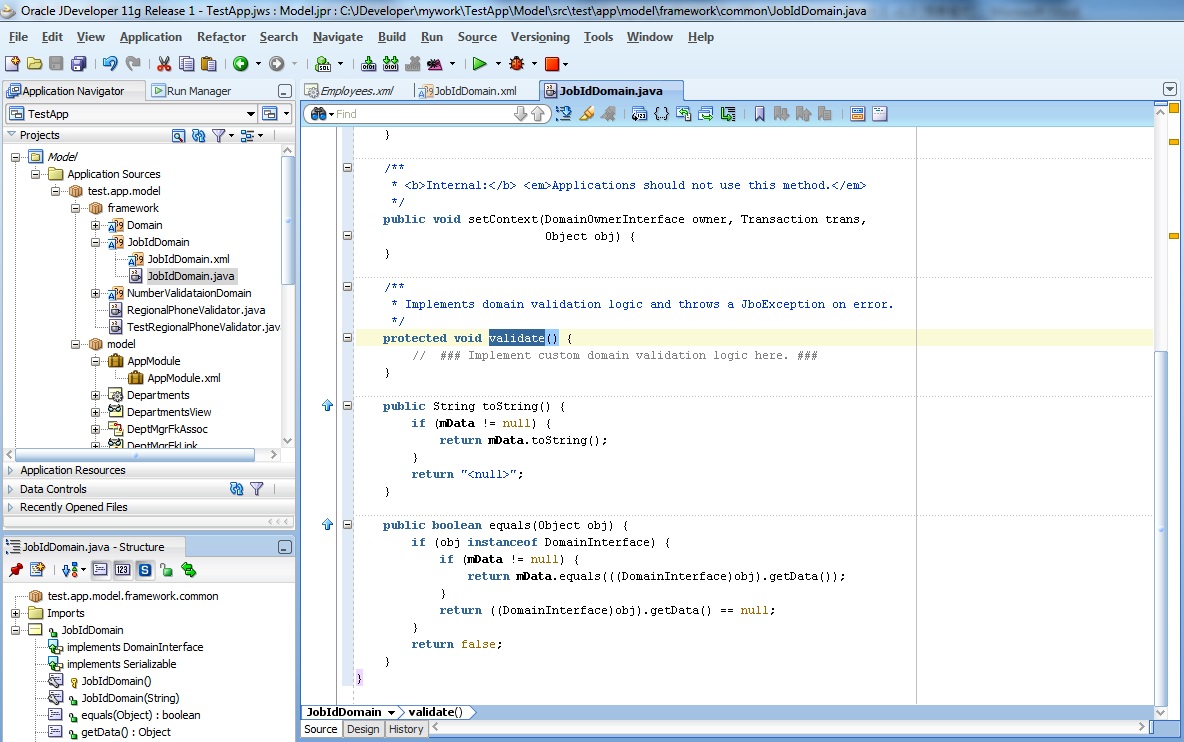Open the JobIdDomain breadcrumb dropdown at the editor bottom
This screenshot has width=1184, height=742.
(x=391, y=712)
